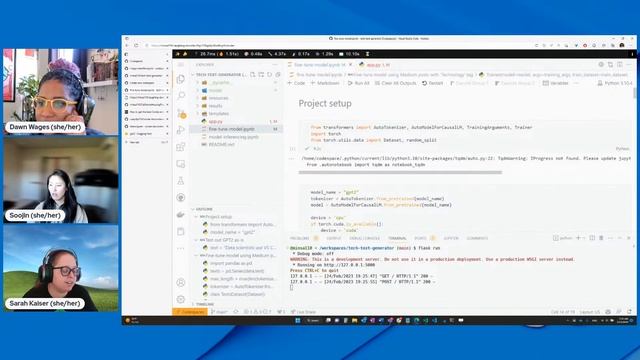
Task: Select the Terminal panel tab
Action: [x=397, y=238]
